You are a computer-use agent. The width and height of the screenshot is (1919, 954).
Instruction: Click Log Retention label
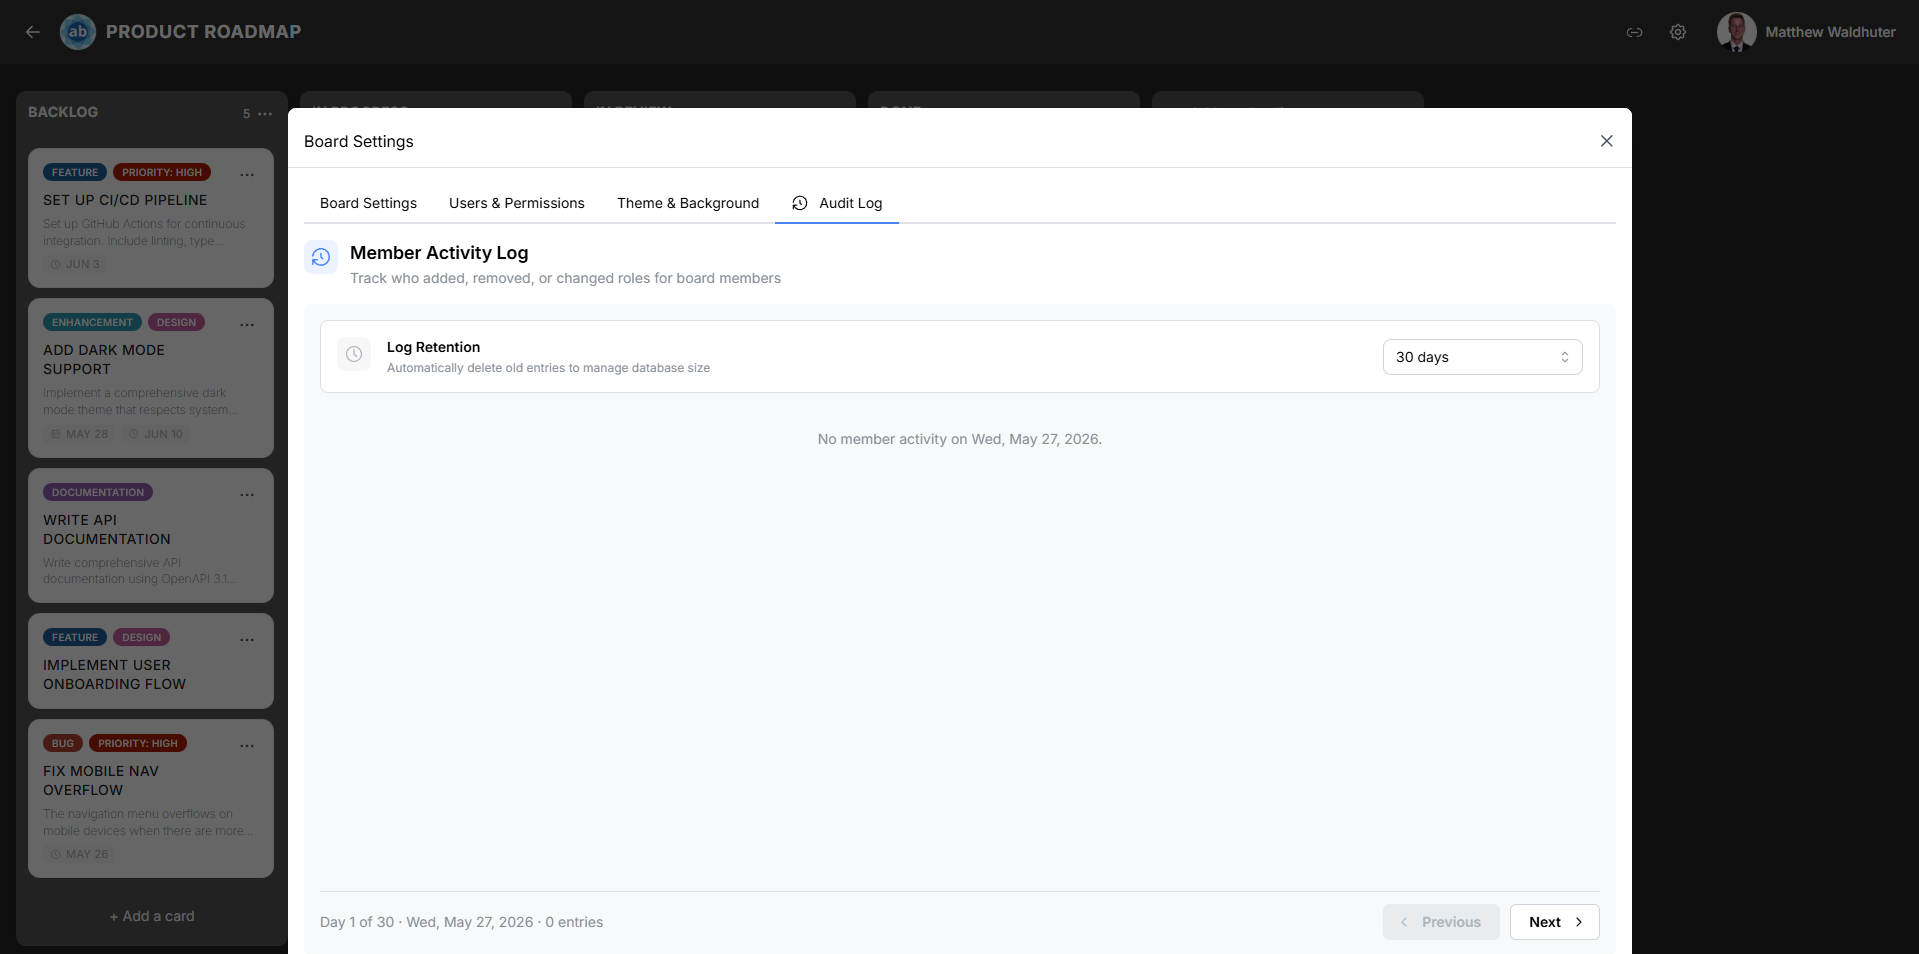click(x=433, y=347)
